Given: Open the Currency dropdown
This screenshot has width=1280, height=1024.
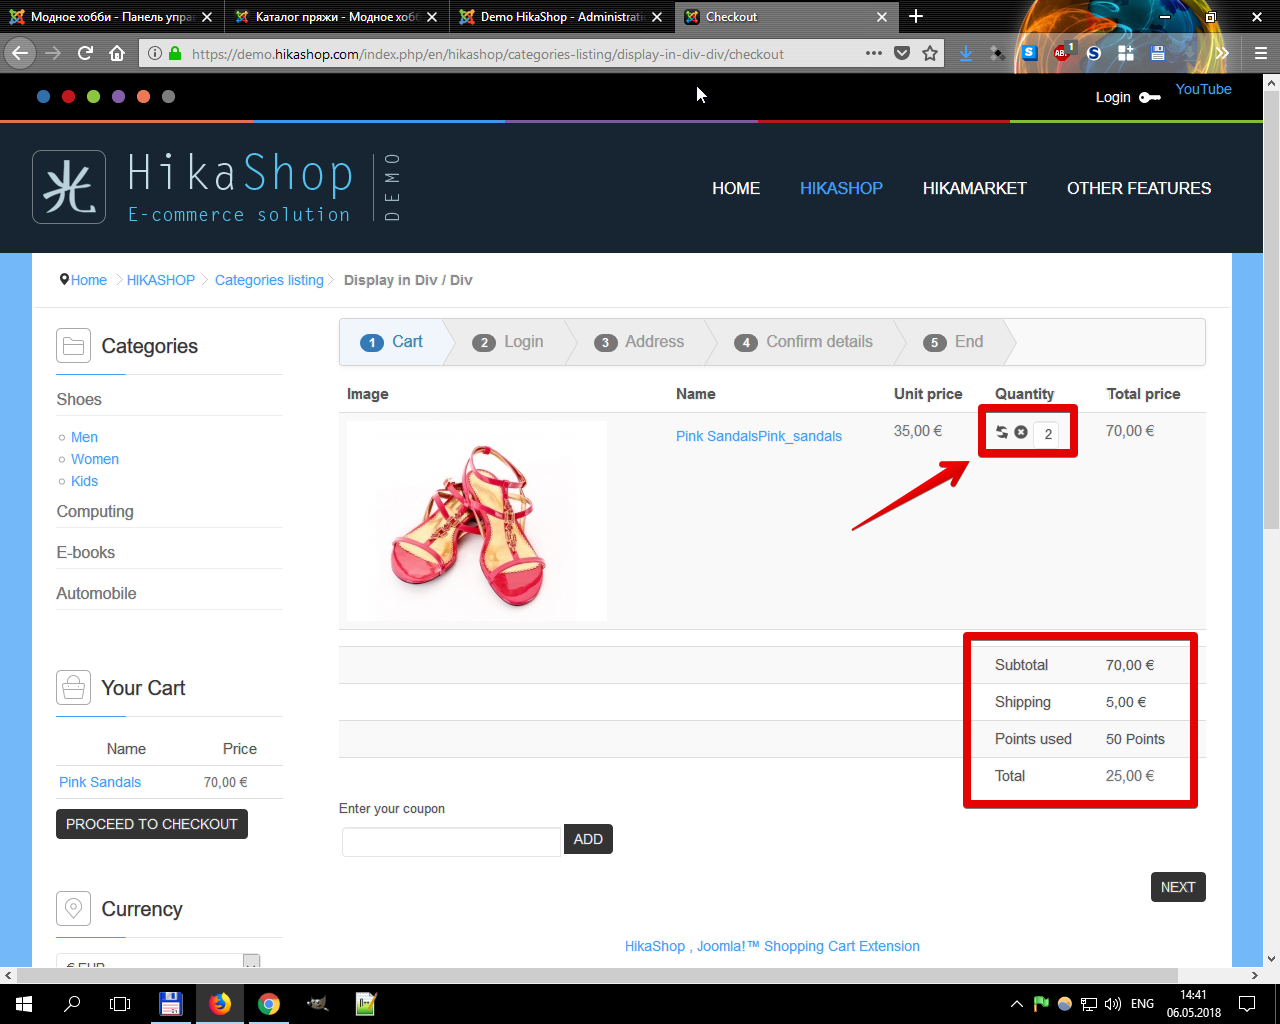Looking at the screenshot, I should (158, 962).
